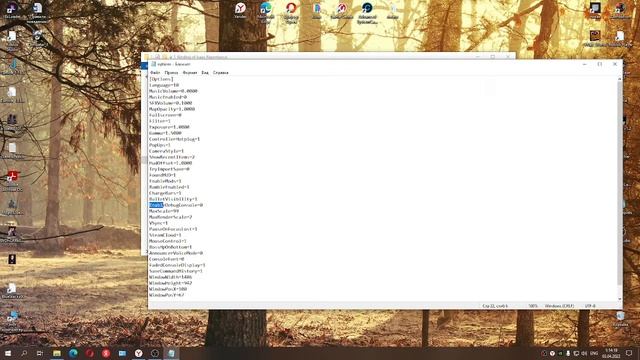
Task: Click the MapOpacity line
Action: [172, 109]
